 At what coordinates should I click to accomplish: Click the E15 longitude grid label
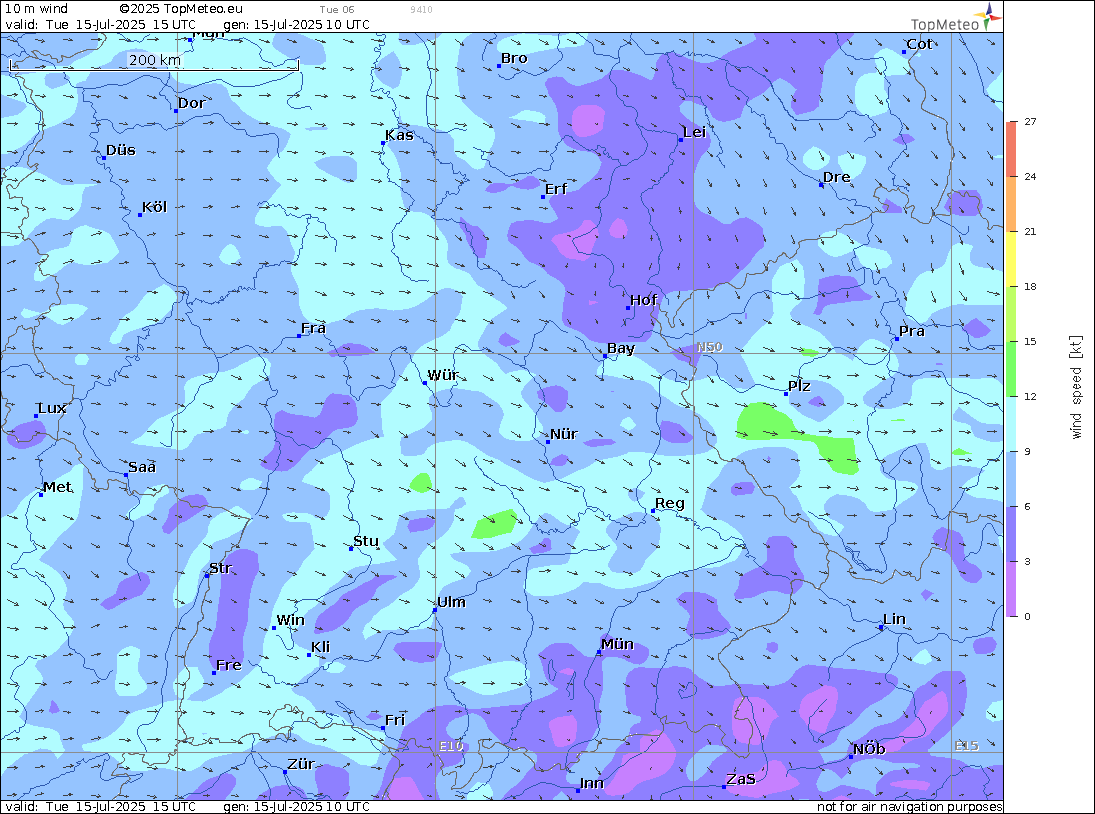pyautogui.click(x=967, y=746)
